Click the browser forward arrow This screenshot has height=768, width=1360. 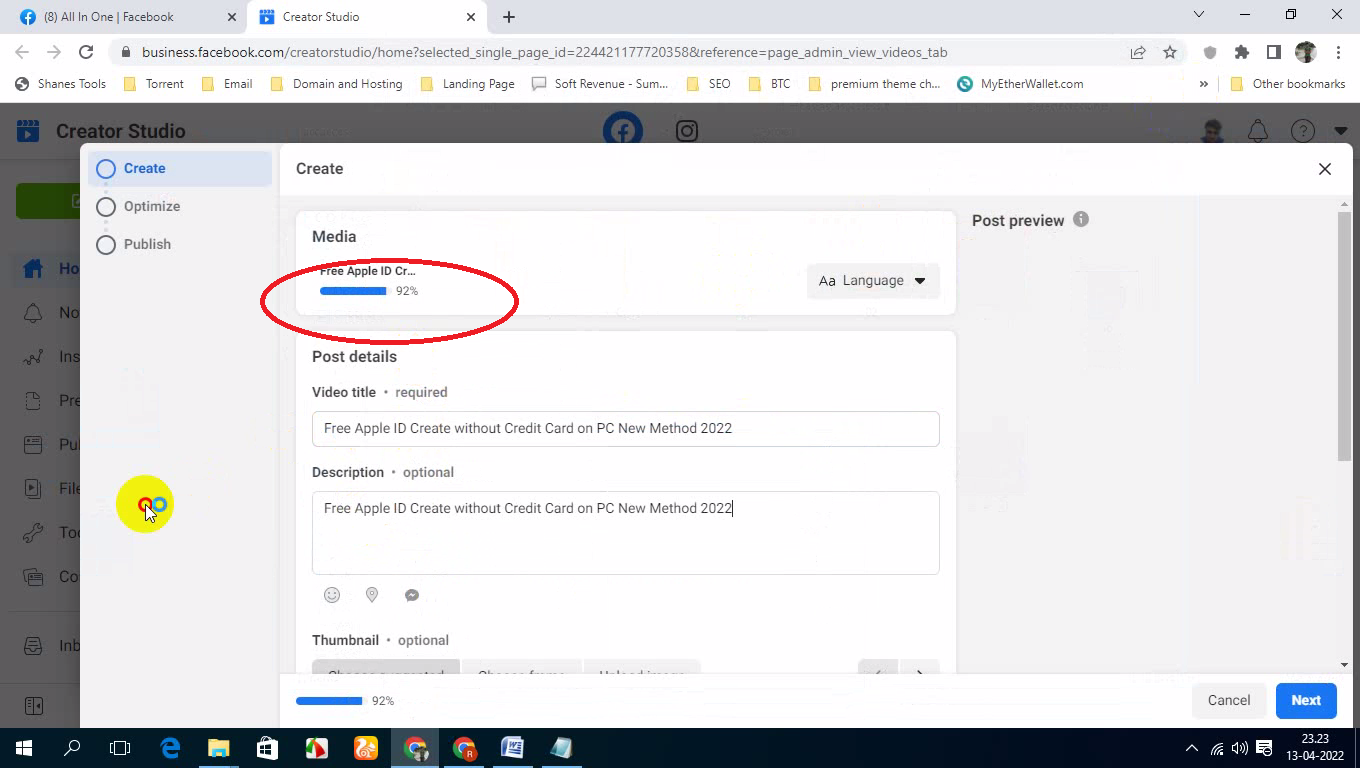pyautogui.click(x=54, y=52)
